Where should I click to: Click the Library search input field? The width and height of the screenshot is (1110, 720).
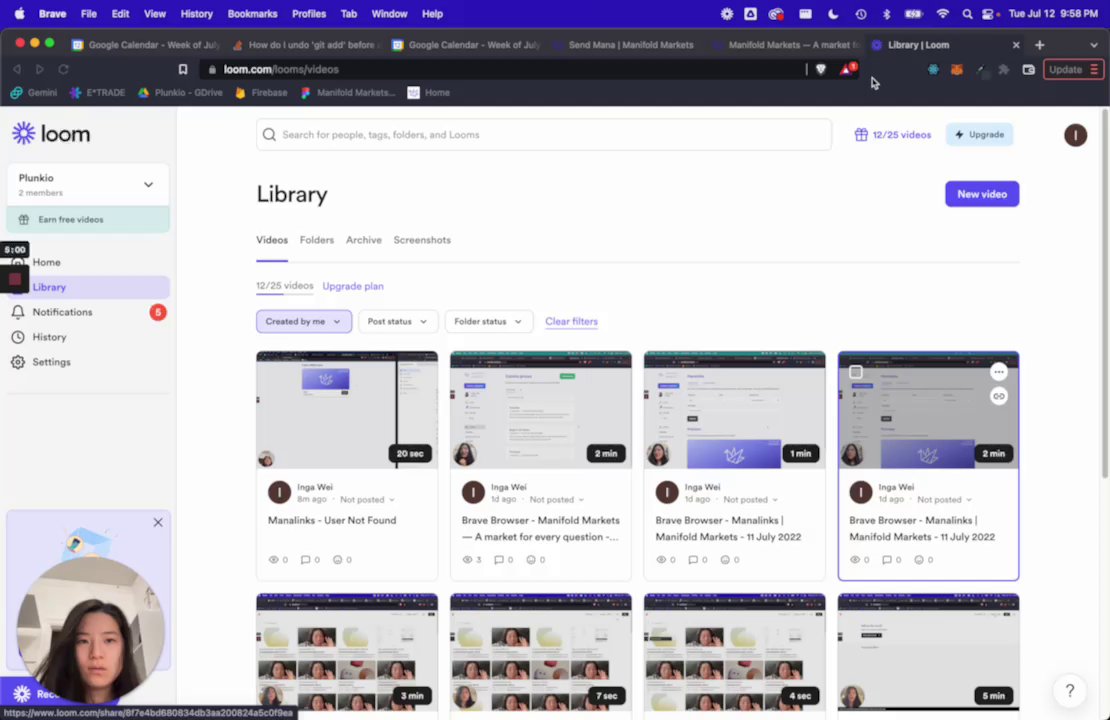544,135
